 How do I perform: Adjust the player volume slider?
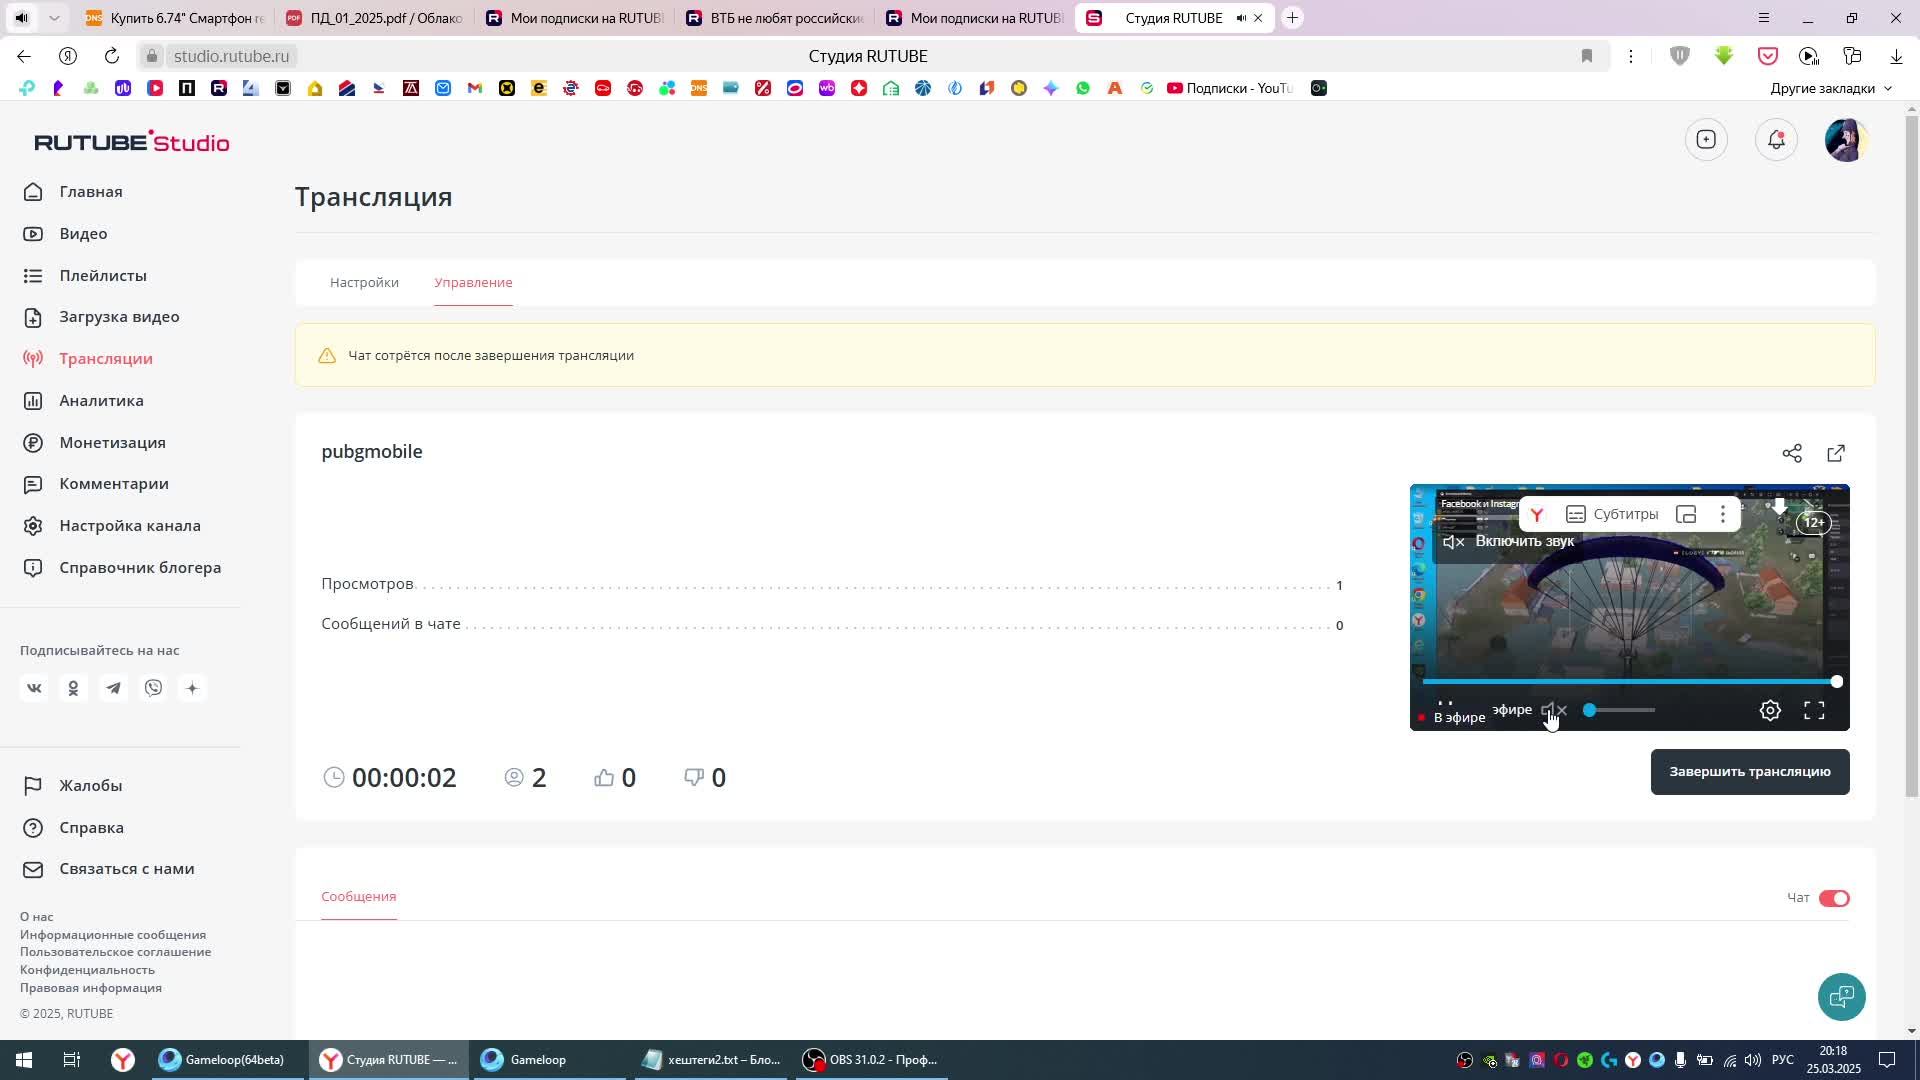1618,711
